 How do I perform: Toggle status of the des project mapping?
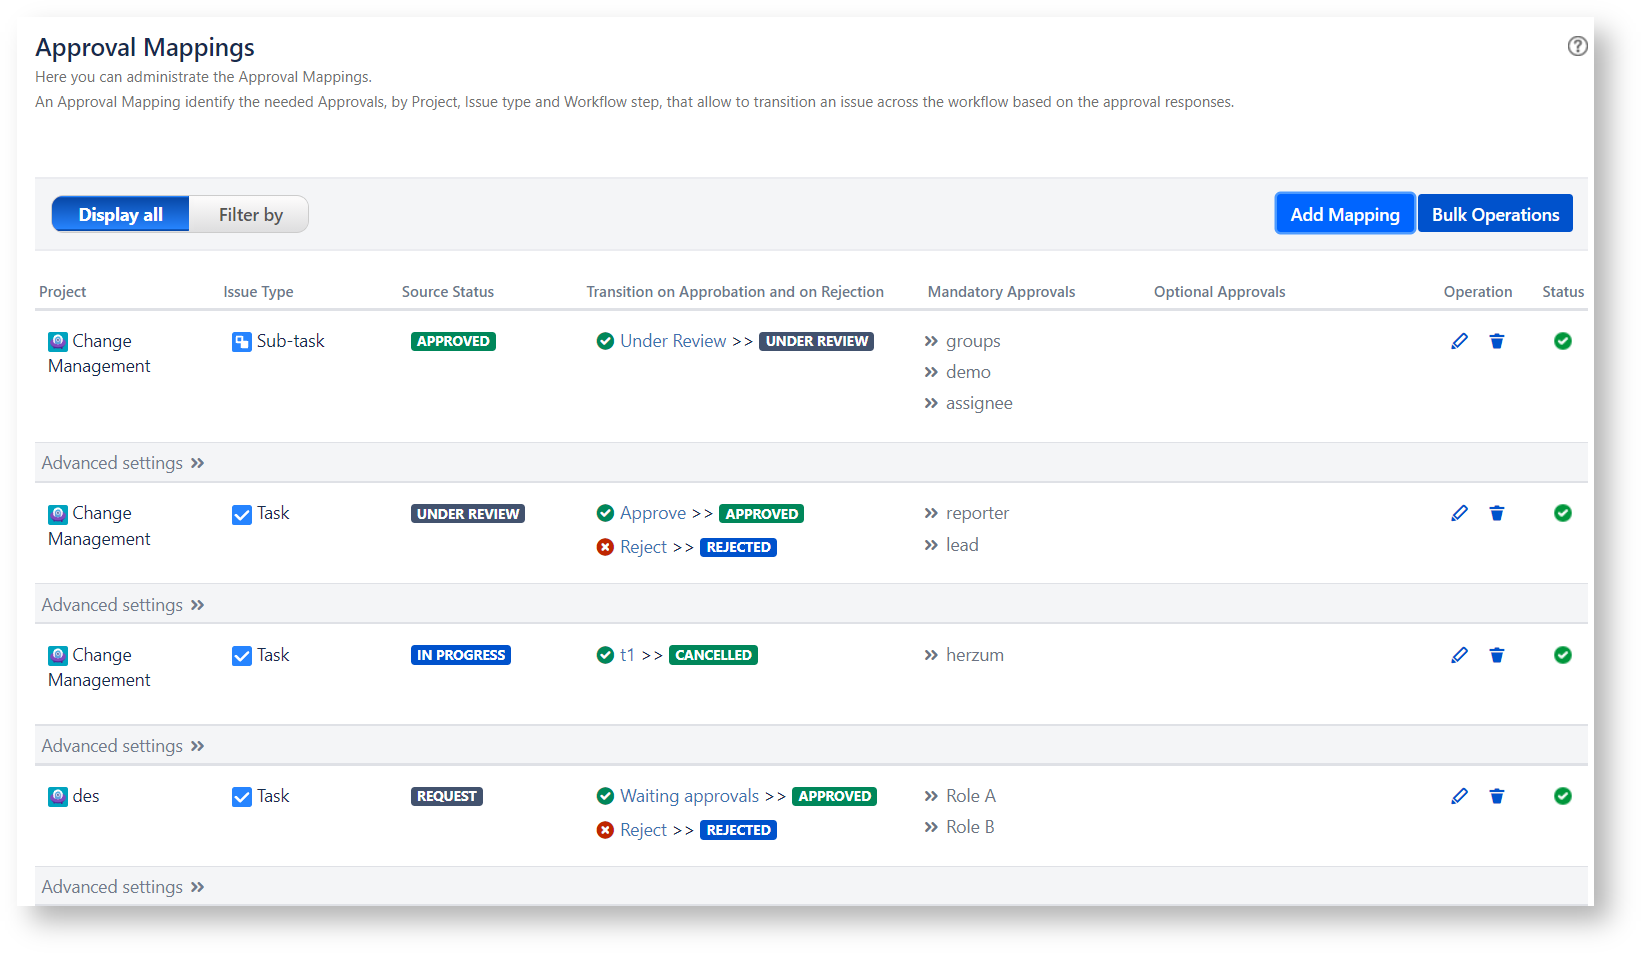point(1562,796)
